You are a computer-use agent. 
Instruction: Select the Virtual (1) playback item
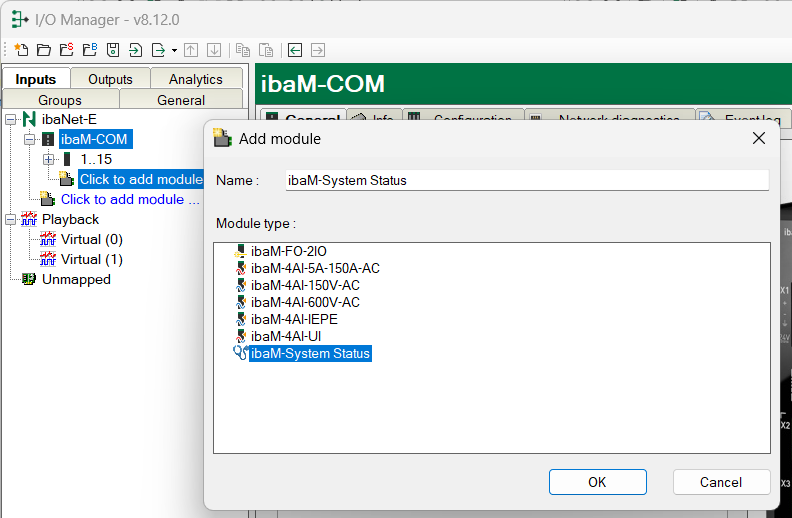[91, 260]
